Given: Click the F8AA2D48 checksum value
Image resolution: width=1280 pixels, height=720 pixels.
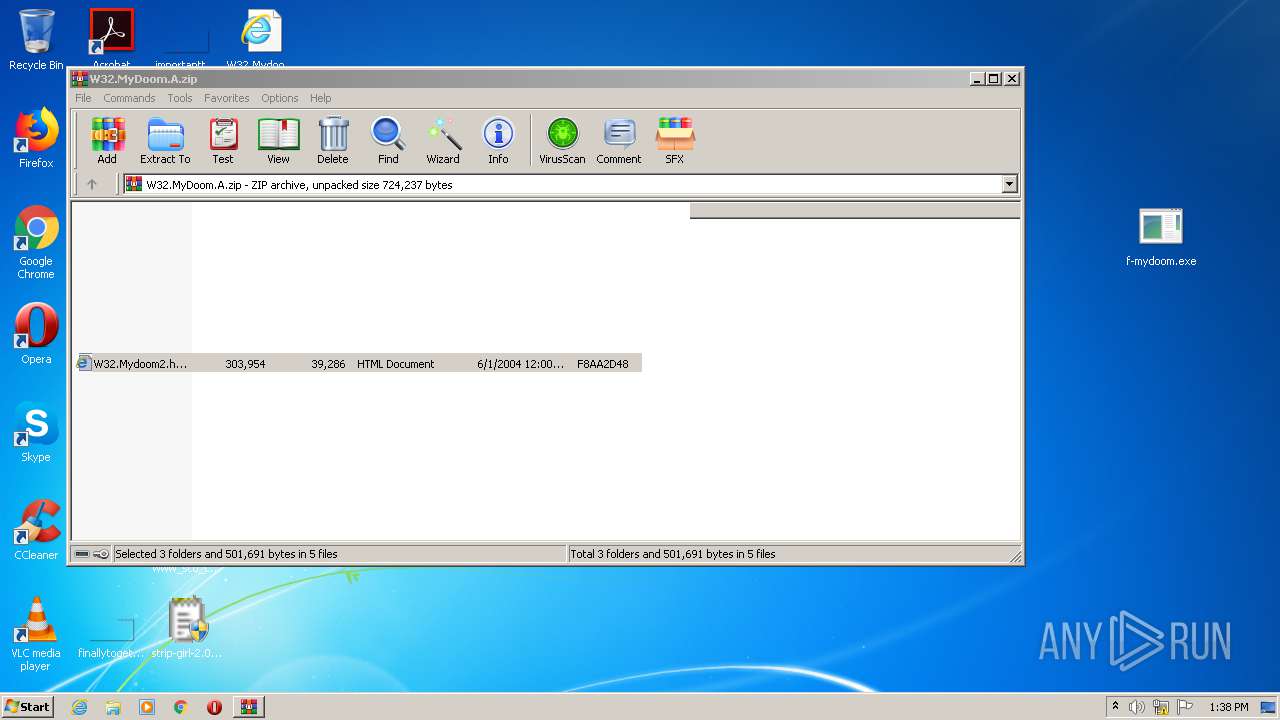Looking at the screenshot, I should (603, 364).
